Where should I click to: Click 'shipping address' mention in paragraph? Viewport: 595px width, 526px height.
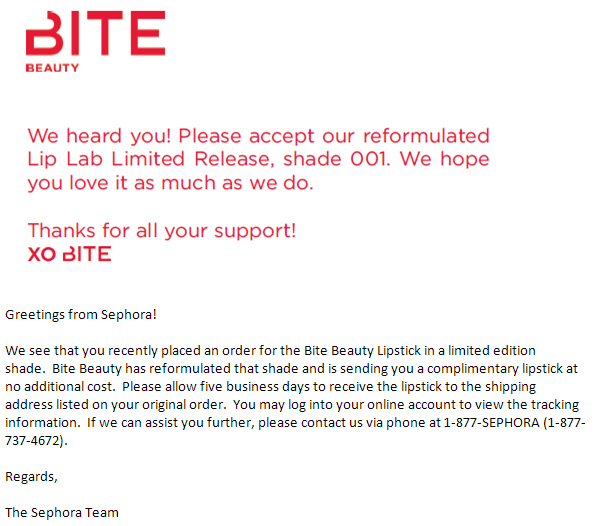click(511, 386)
